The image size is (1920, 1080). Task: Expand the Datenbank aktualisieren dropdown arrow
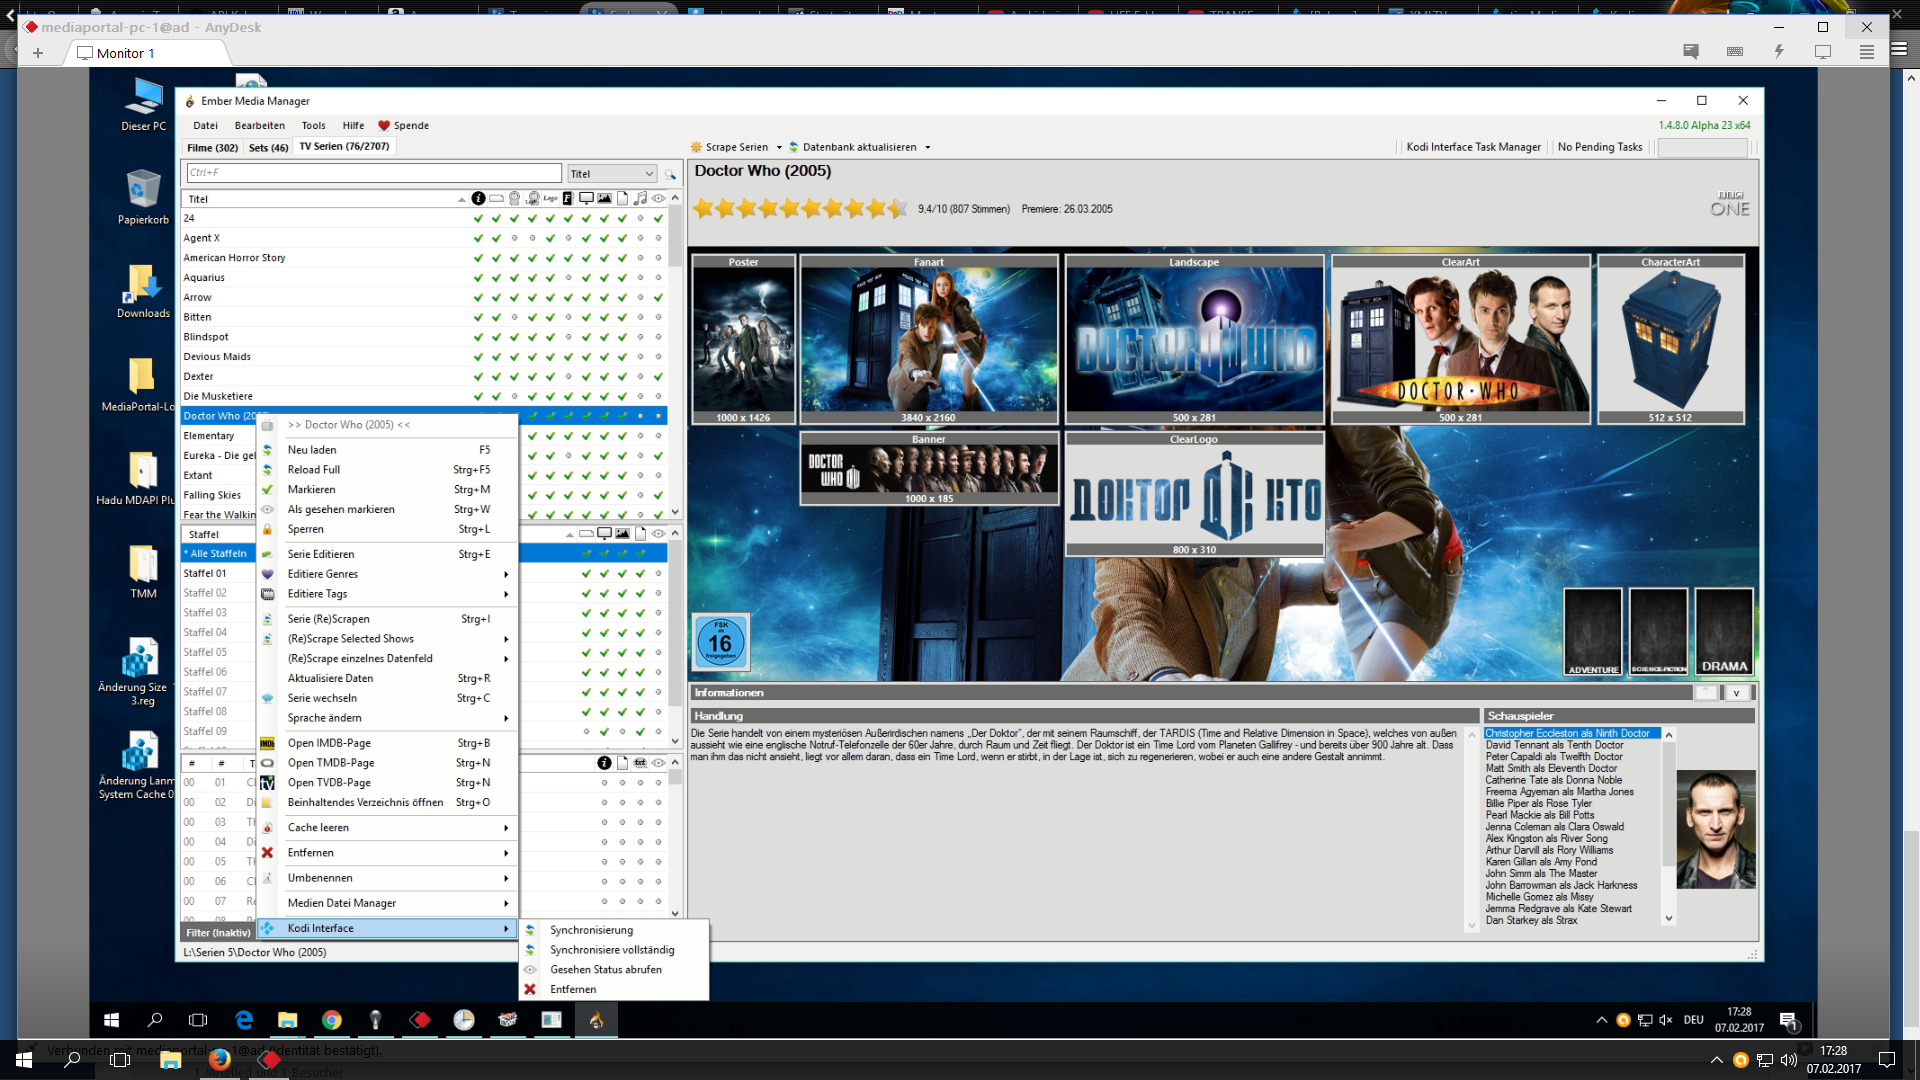pyautogui.click(x=928, y=147)
